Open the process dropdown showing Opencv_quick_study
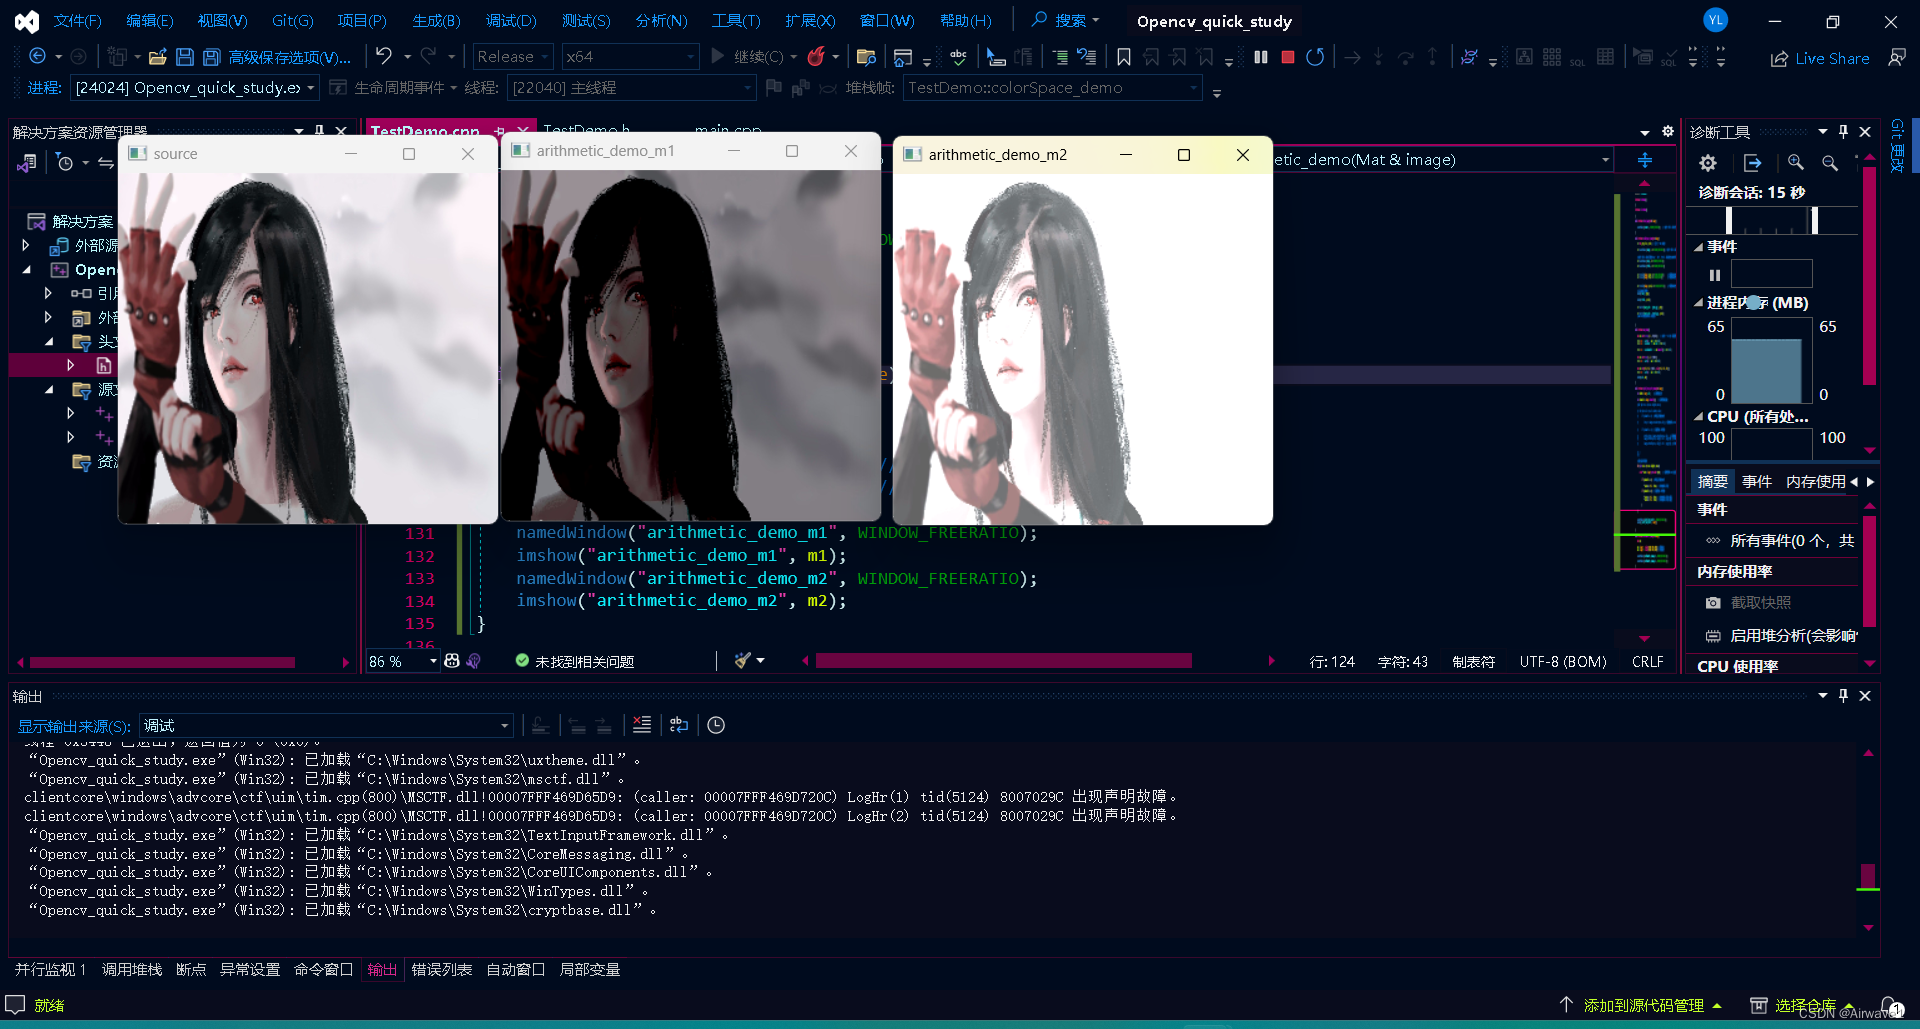 tap(195, 88)
